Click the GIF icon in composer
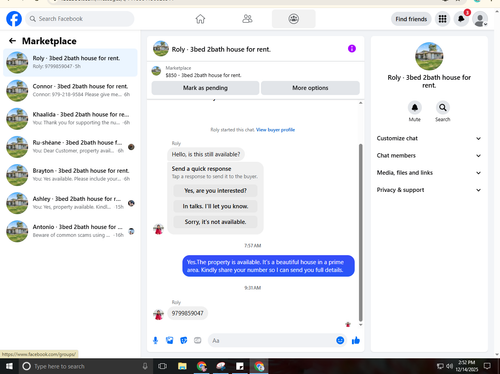This screenshot has width=500, height=374. pyautogui.click(x=198, y=340)
